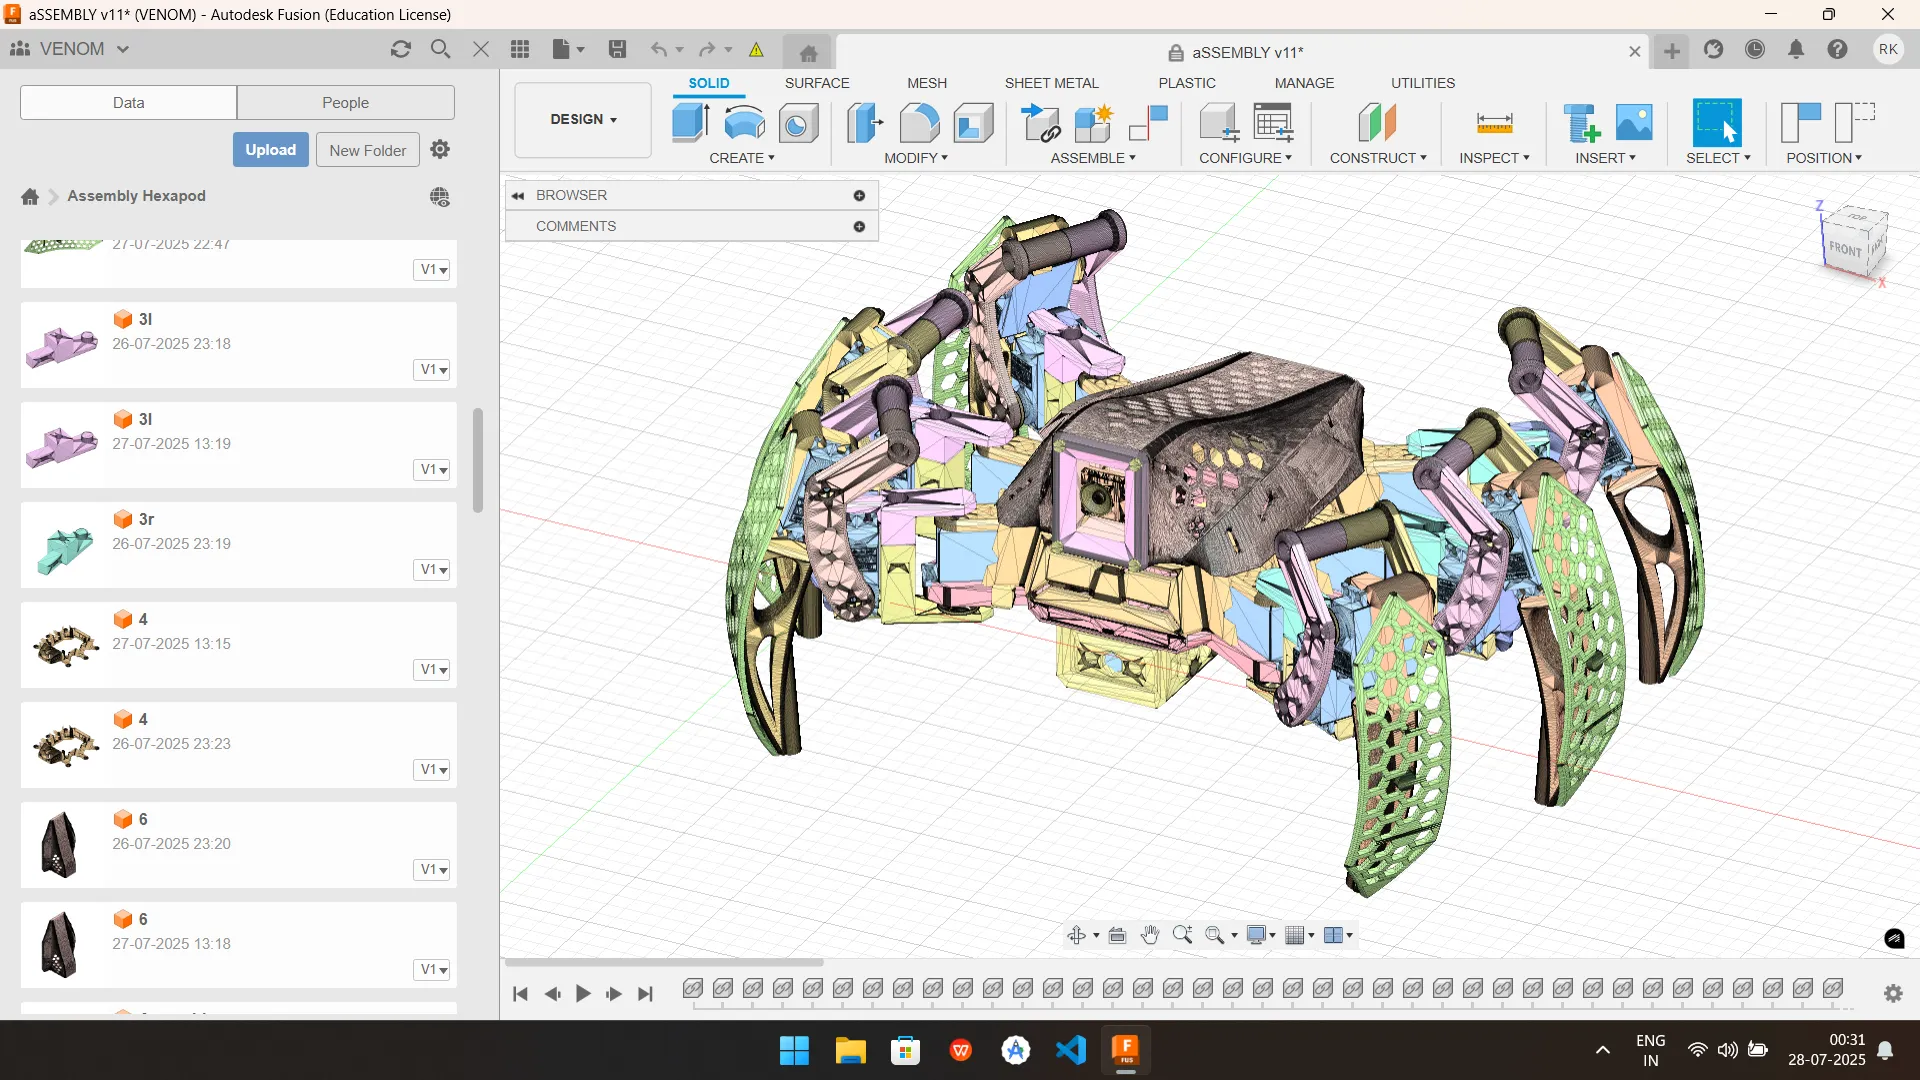
Task: Switch to the SURFACE tab
Action: (817, 83)
